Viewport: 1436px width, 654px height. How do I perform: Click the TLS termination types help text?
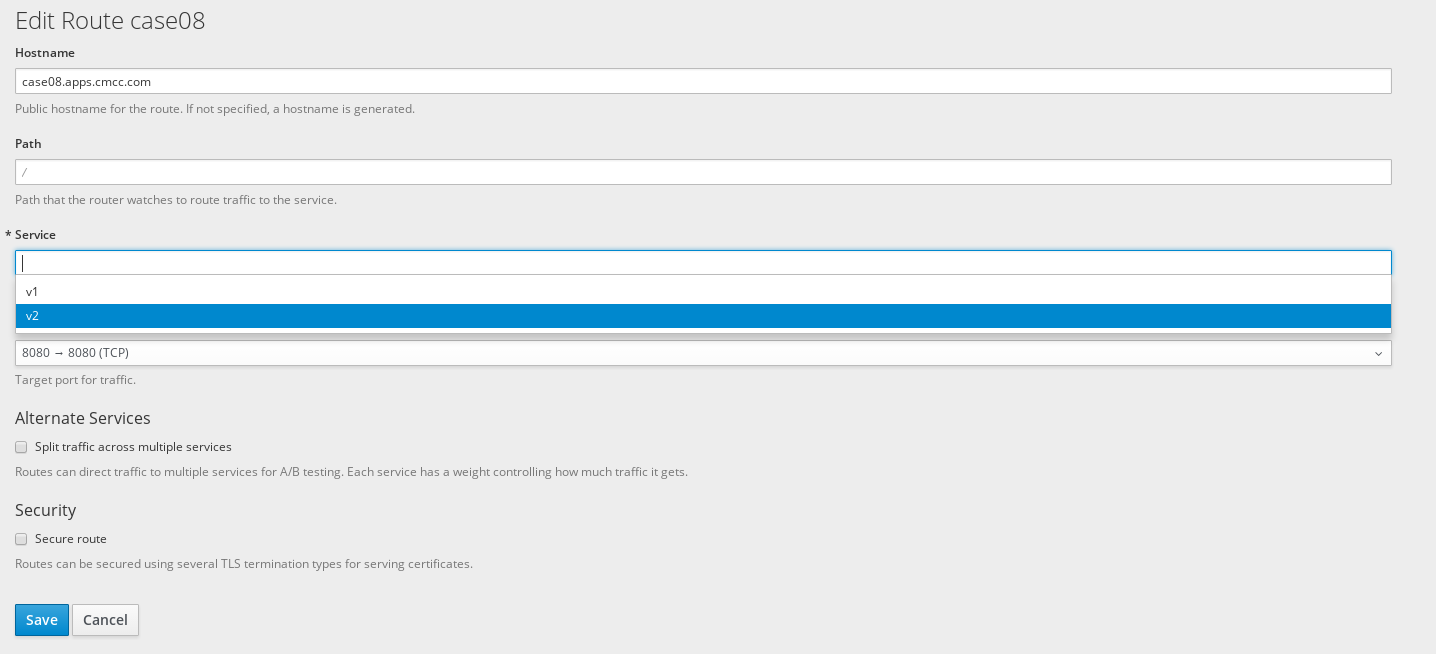(x=244, y=564)
